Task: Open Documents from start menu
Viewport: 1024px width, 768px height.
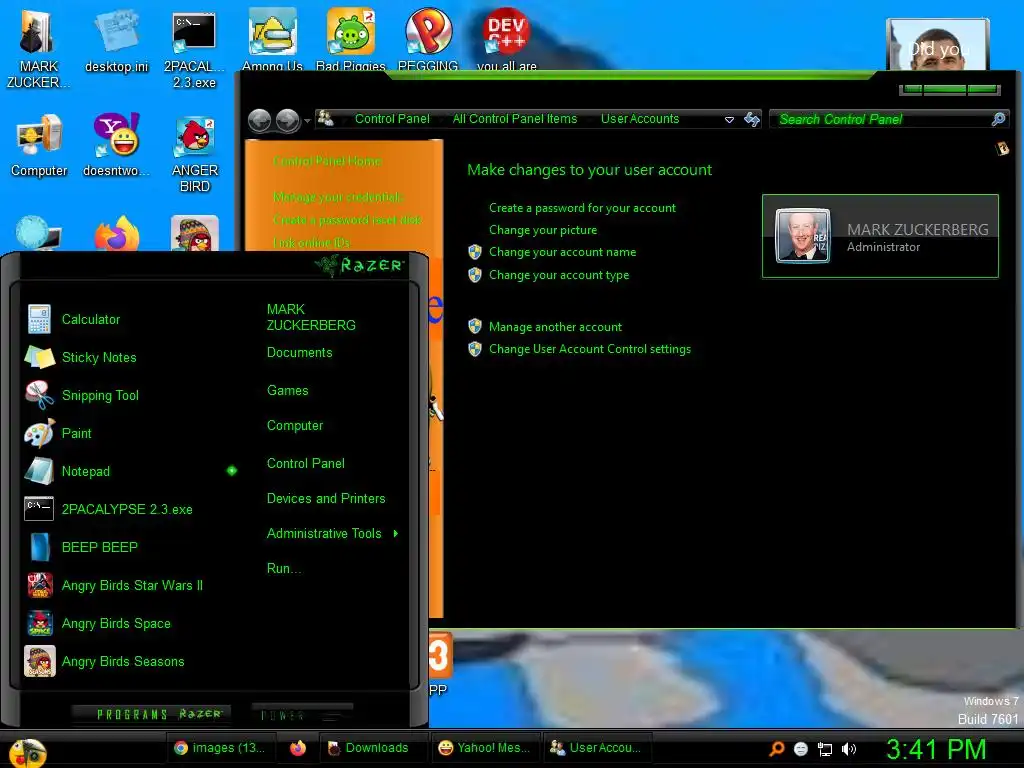Action: point(299,353)
